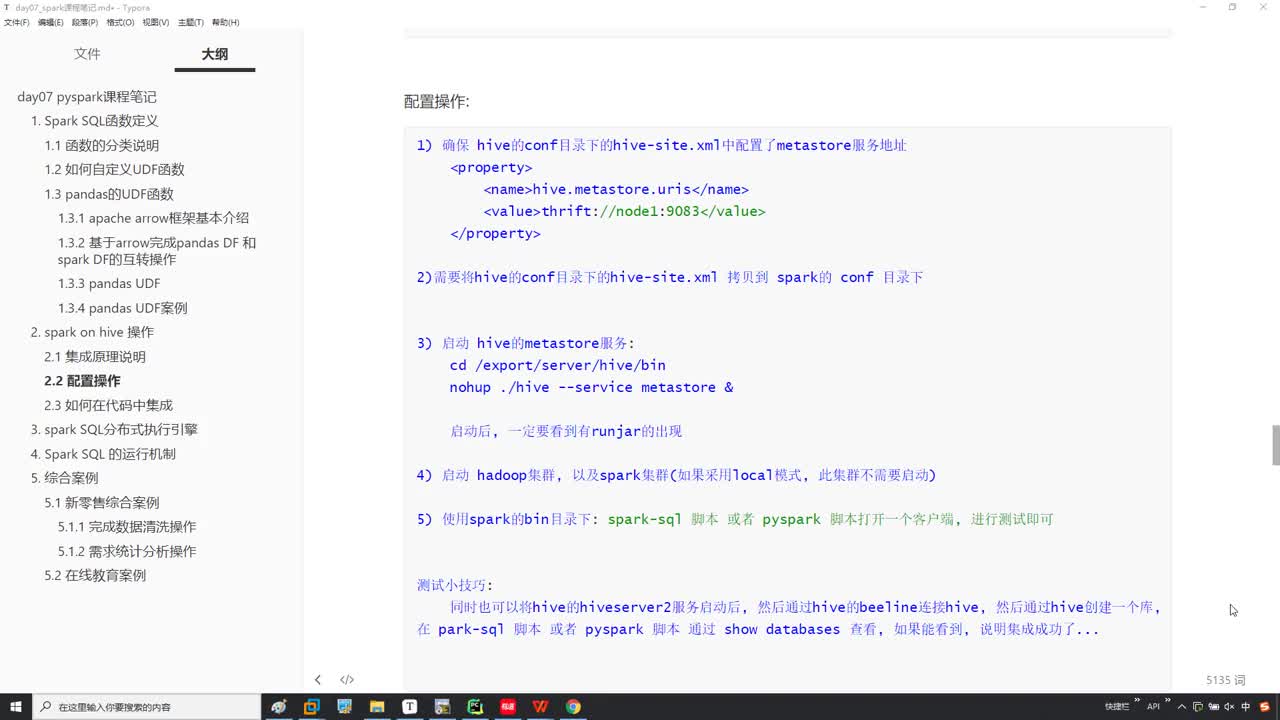Click nohup ./hive --service metastore & line

(x=591, y=387)
